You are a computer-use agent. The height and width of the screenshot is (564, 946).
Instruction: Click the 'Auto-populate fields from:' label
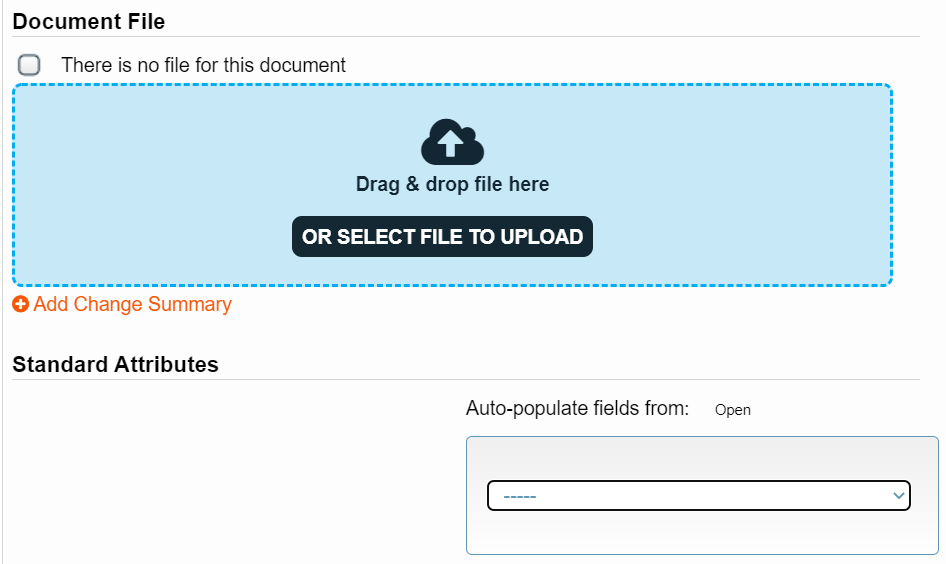tap(577, 408)
